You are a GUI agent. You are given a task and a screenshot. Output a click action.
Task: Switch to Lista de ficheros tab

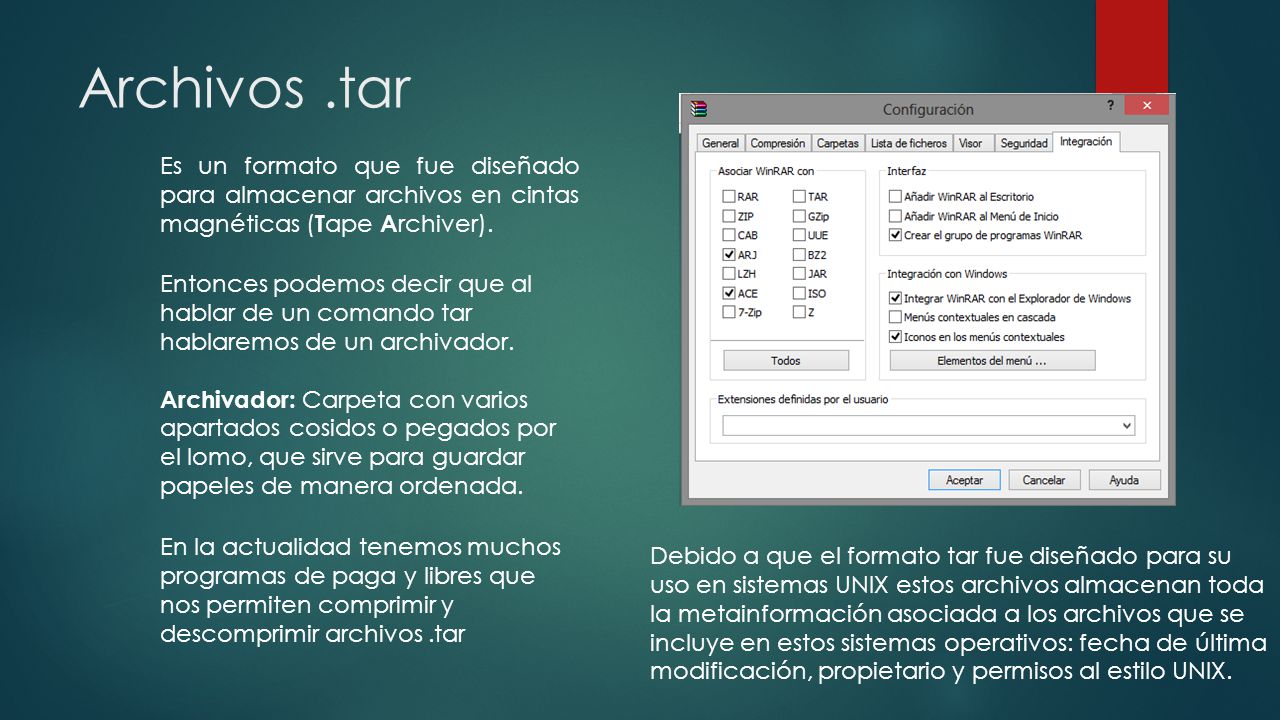(908, 143)
